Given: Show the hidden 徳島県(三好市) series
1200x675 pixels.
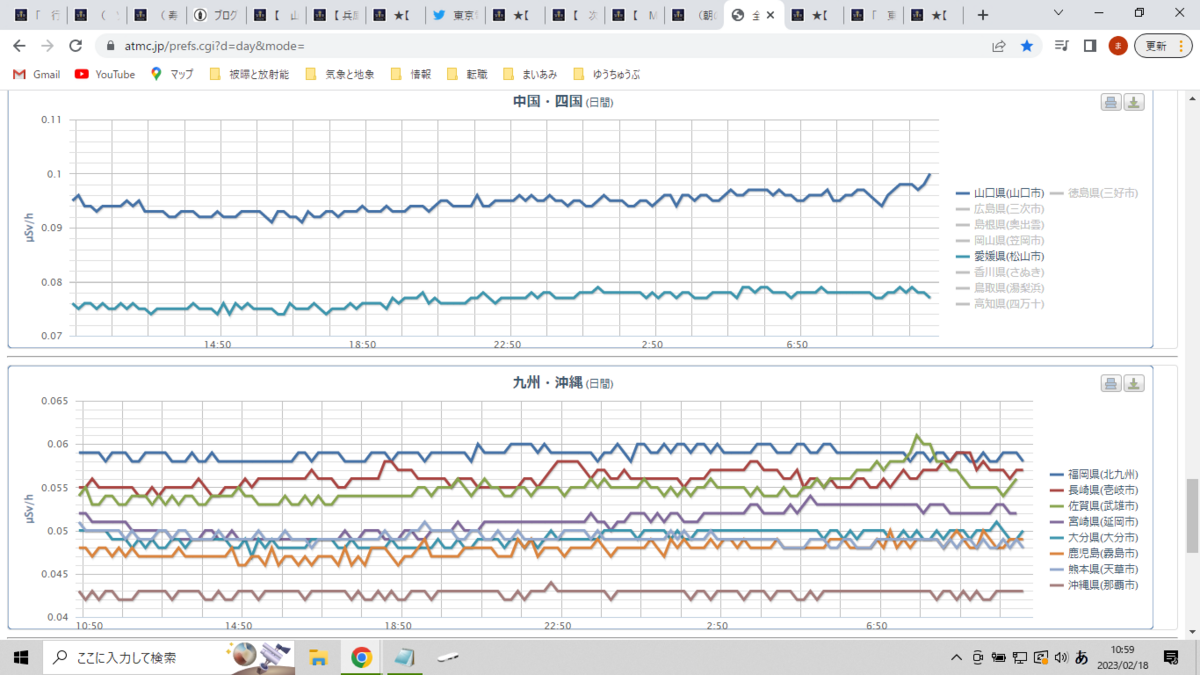Looking at the screenshot, I should [1094, 193].
